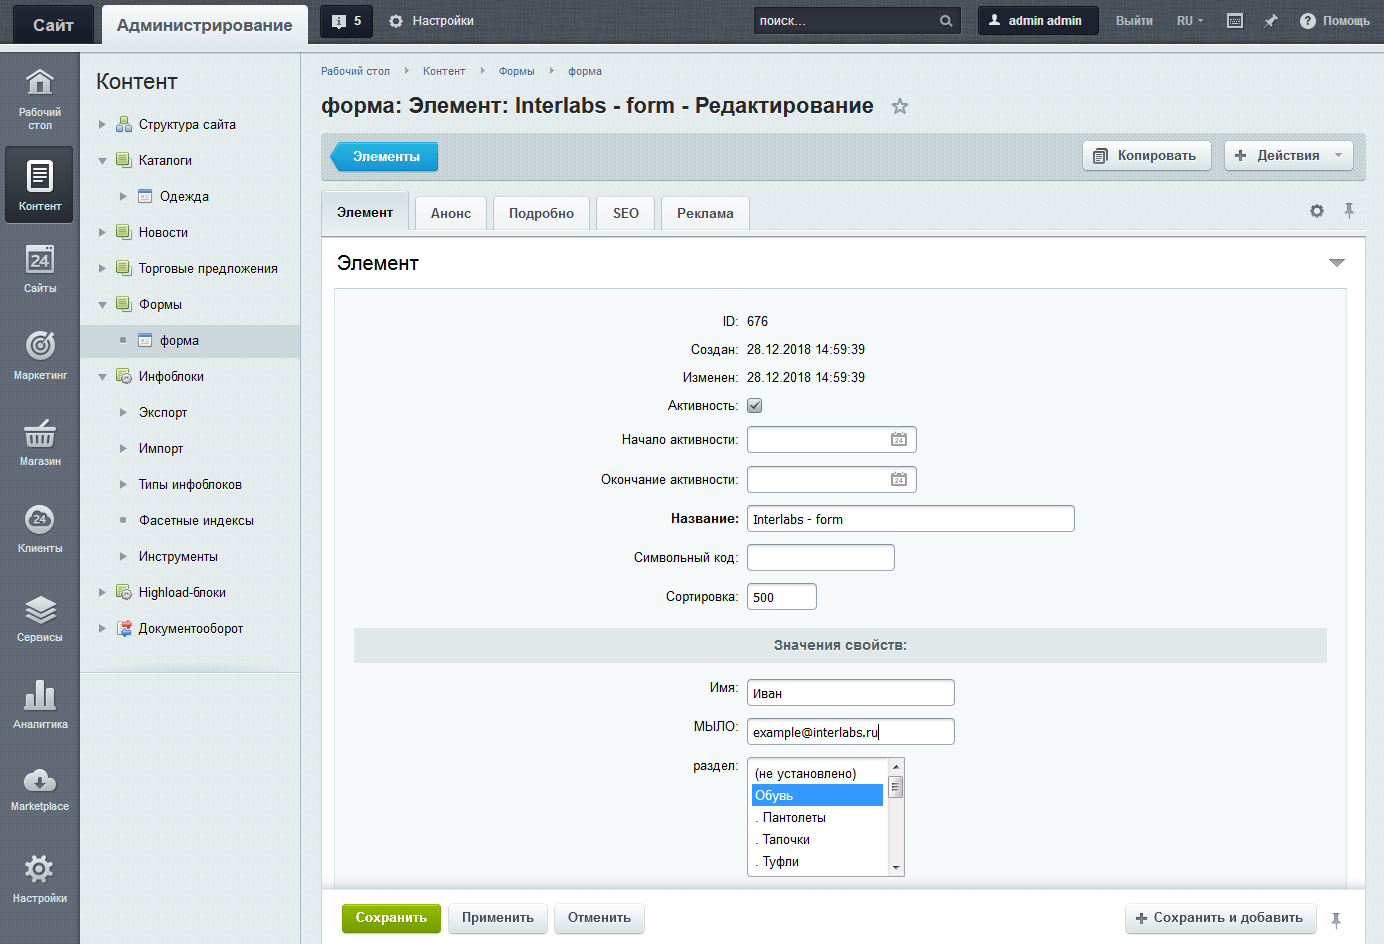1384x944 pixels.
Task: Click the Сортировка input field
Action: (x=781, y=597)
